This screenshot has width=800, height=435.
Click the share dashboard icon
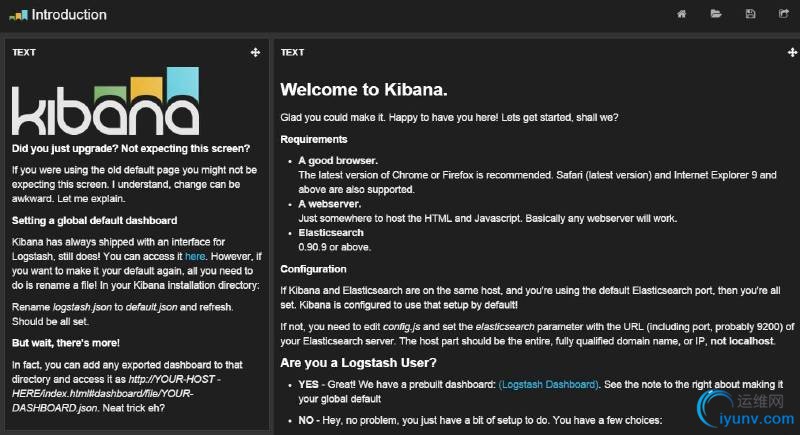(784, 14)
